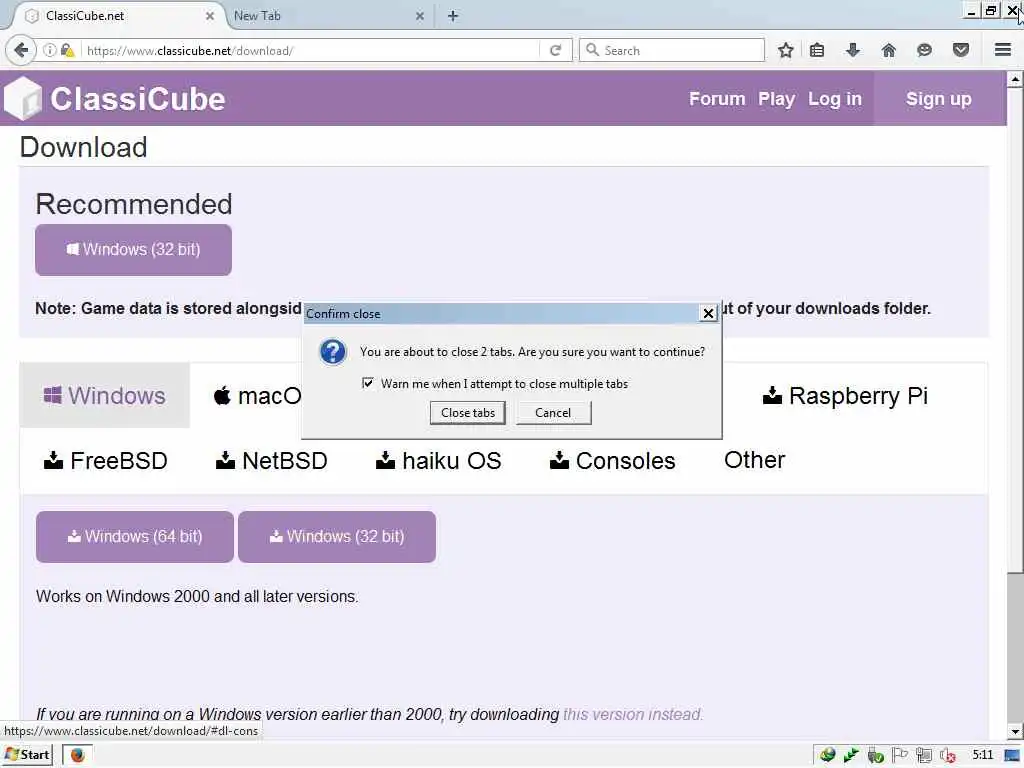Focus the browser Search box
1024x768 pixels.
pos(672,50)
